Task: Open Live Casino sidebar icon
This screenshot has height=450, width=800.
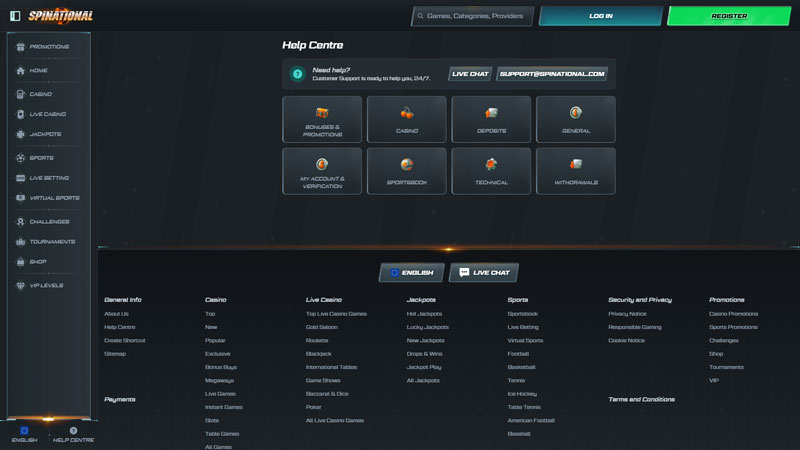Action: click(20, 114)
